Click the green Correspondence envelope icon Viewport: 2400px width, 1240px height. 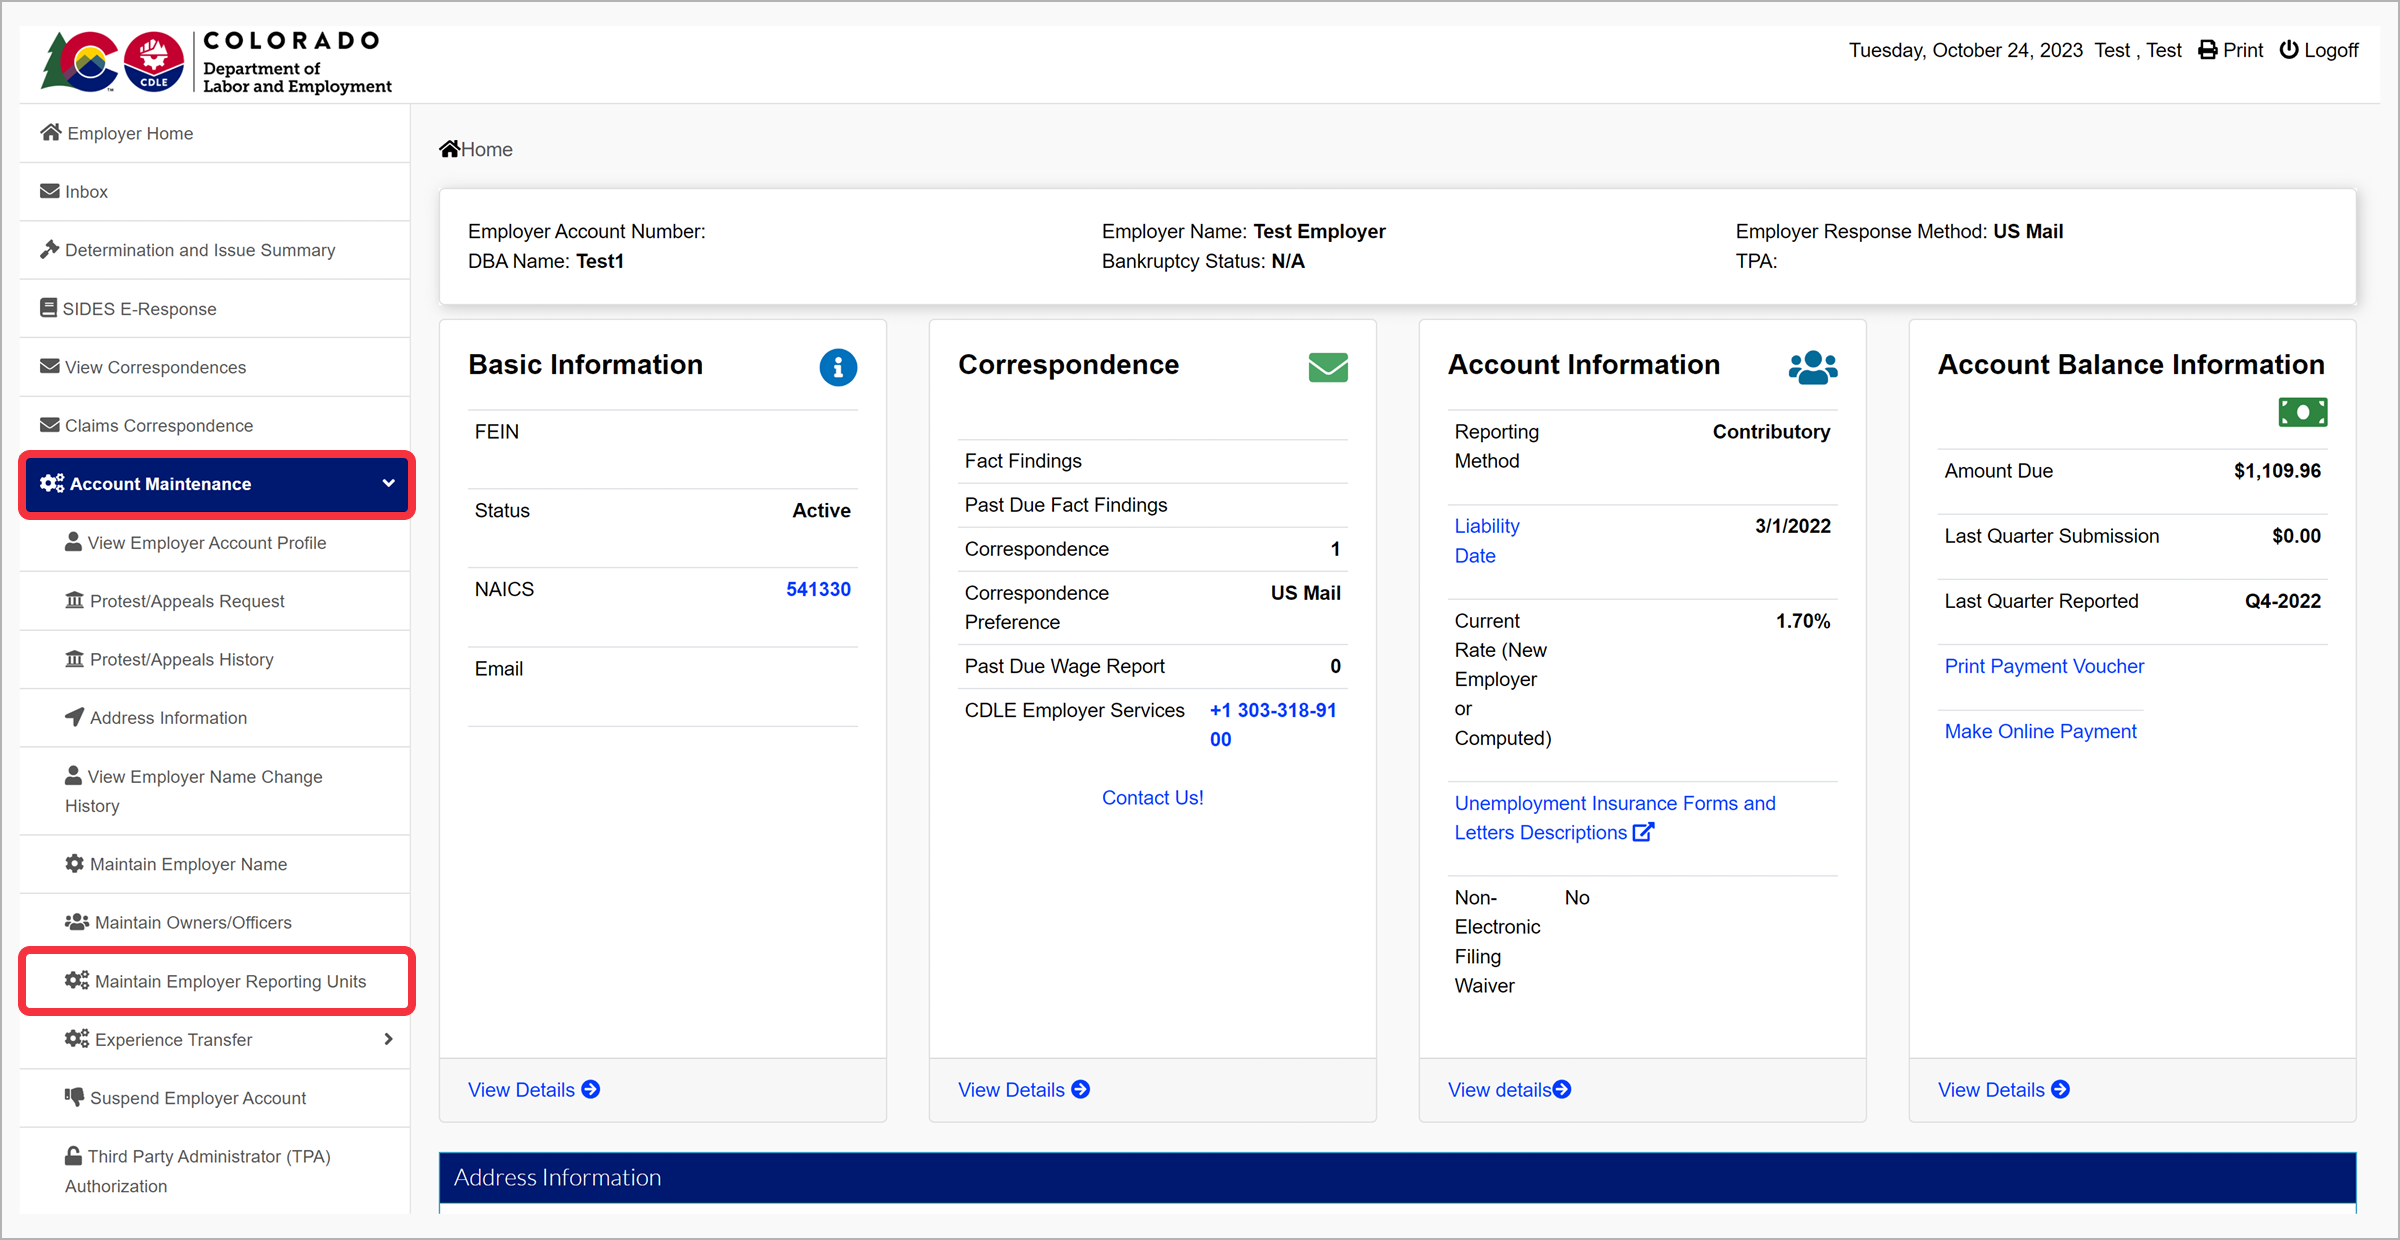point(1328,367)
